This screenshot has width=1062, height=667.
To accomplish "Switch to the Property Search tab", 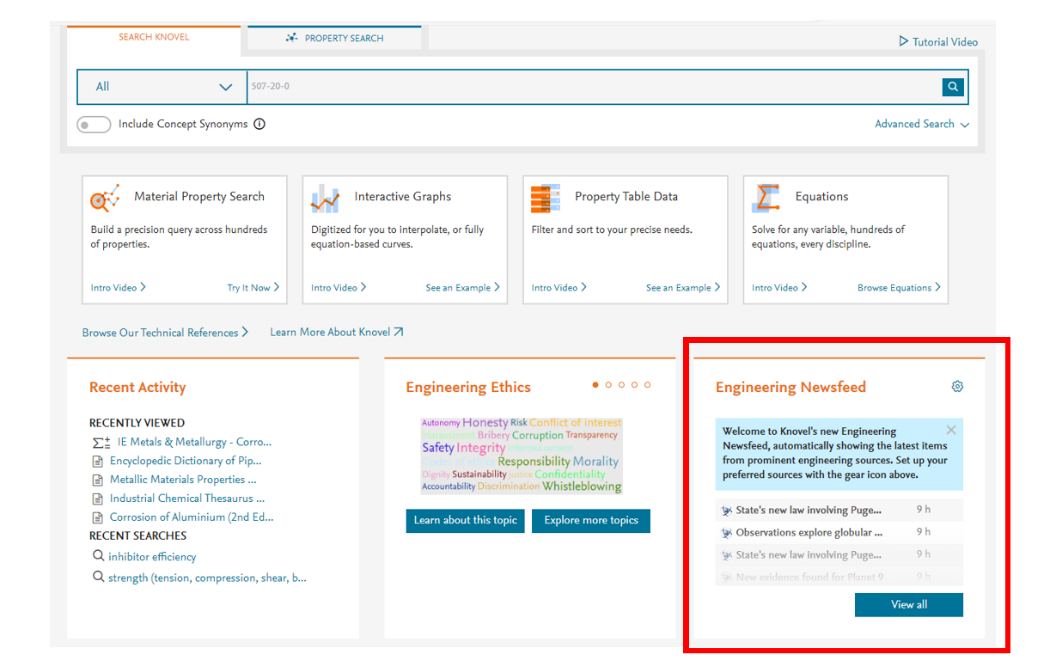I will pos(335,38).
